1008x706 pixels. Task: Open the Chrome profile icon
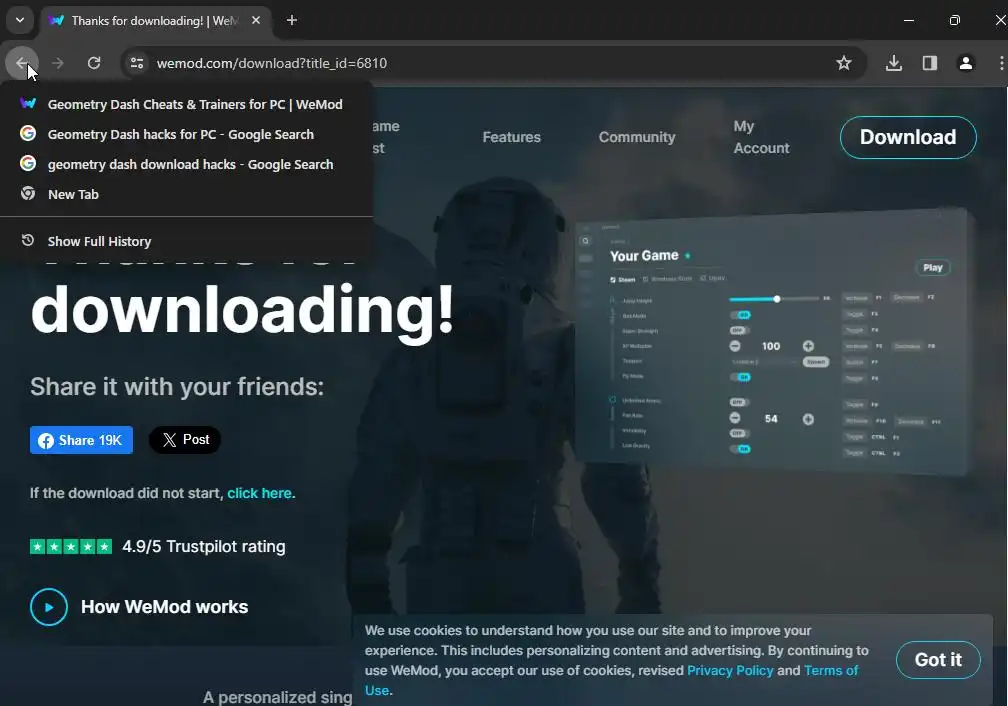click(x=966, y=63)
